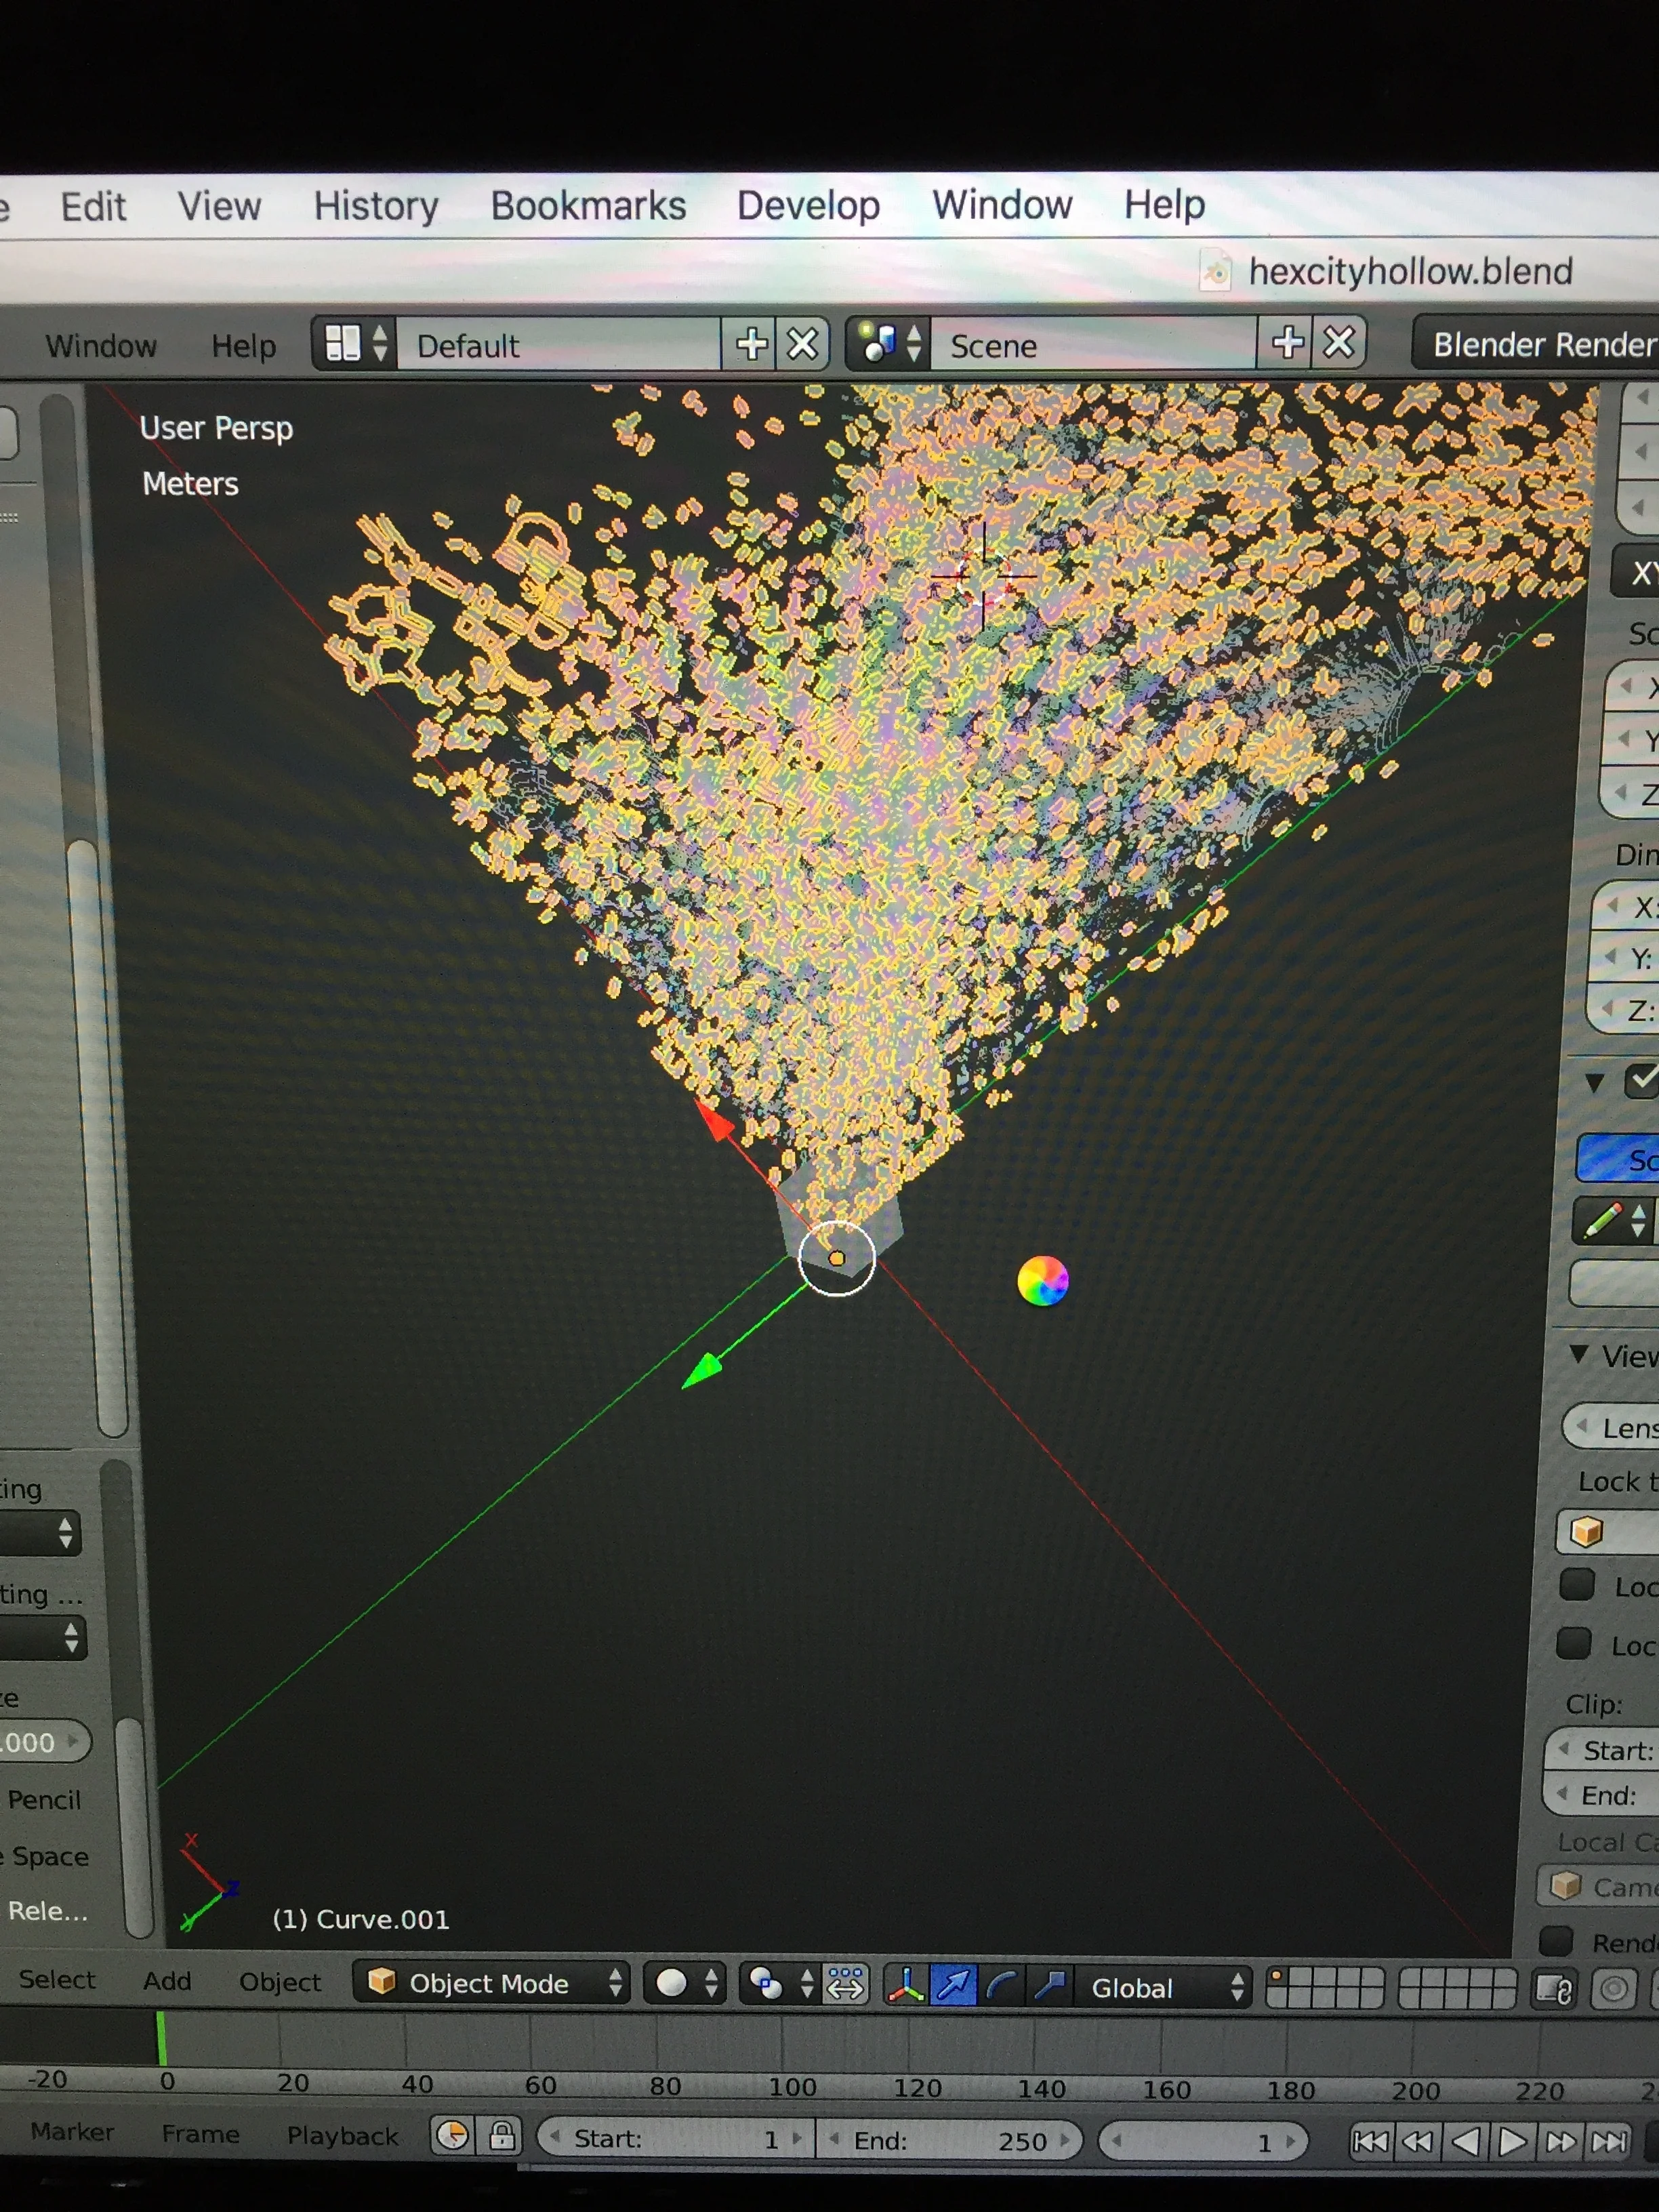Open the Add menu in the viewport header
The image size is (1659, 2212).
[x=167, y=1981]
